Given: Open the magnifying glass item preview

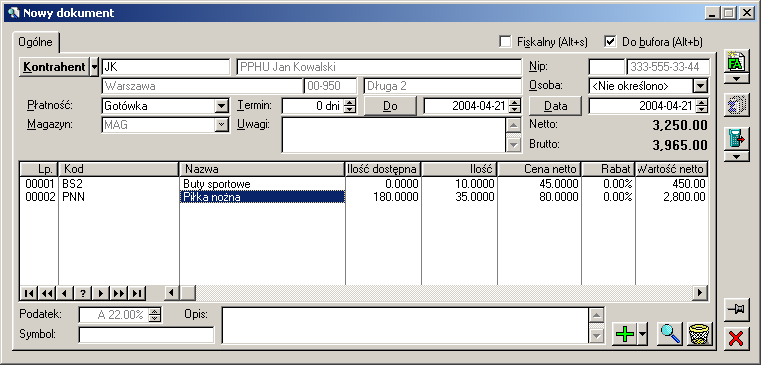Looking at the screenshot, I should (670, 334).
